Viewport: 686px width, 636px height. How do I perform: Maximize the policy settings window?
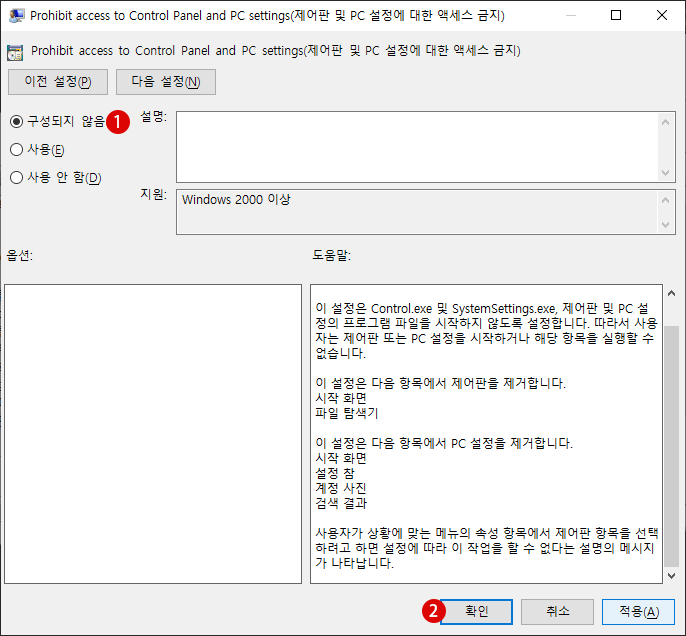click(x=616, y=15)
